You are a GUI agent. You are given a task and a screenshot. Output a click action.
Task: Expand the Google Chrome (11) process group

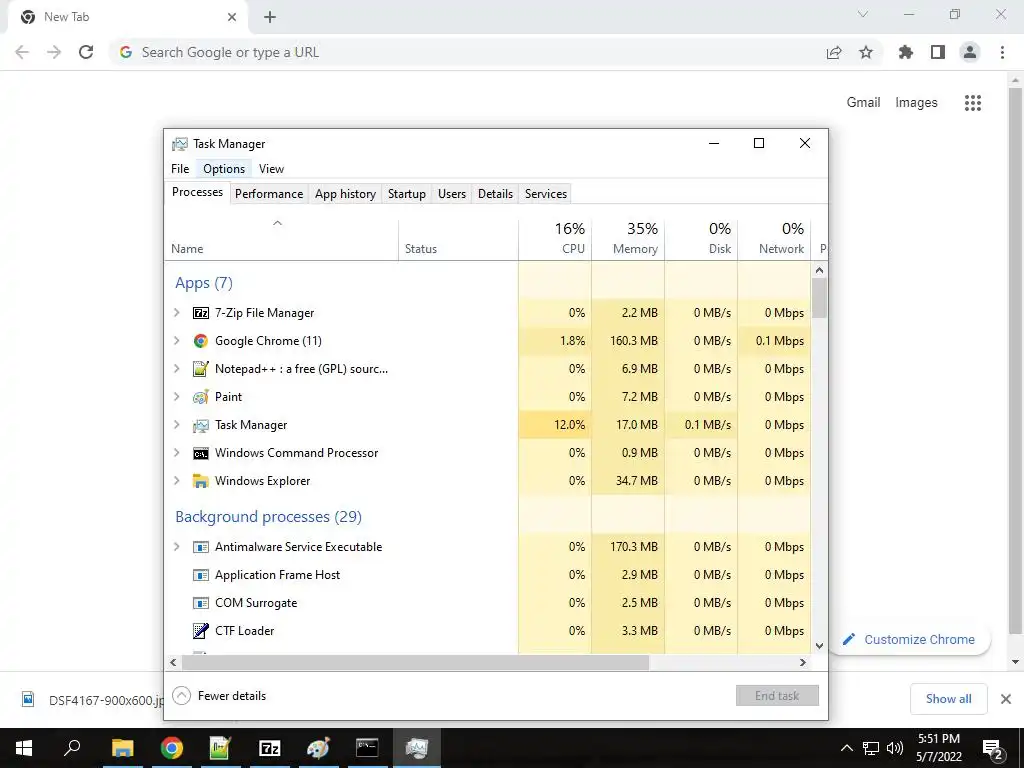(x=176, y=341)
